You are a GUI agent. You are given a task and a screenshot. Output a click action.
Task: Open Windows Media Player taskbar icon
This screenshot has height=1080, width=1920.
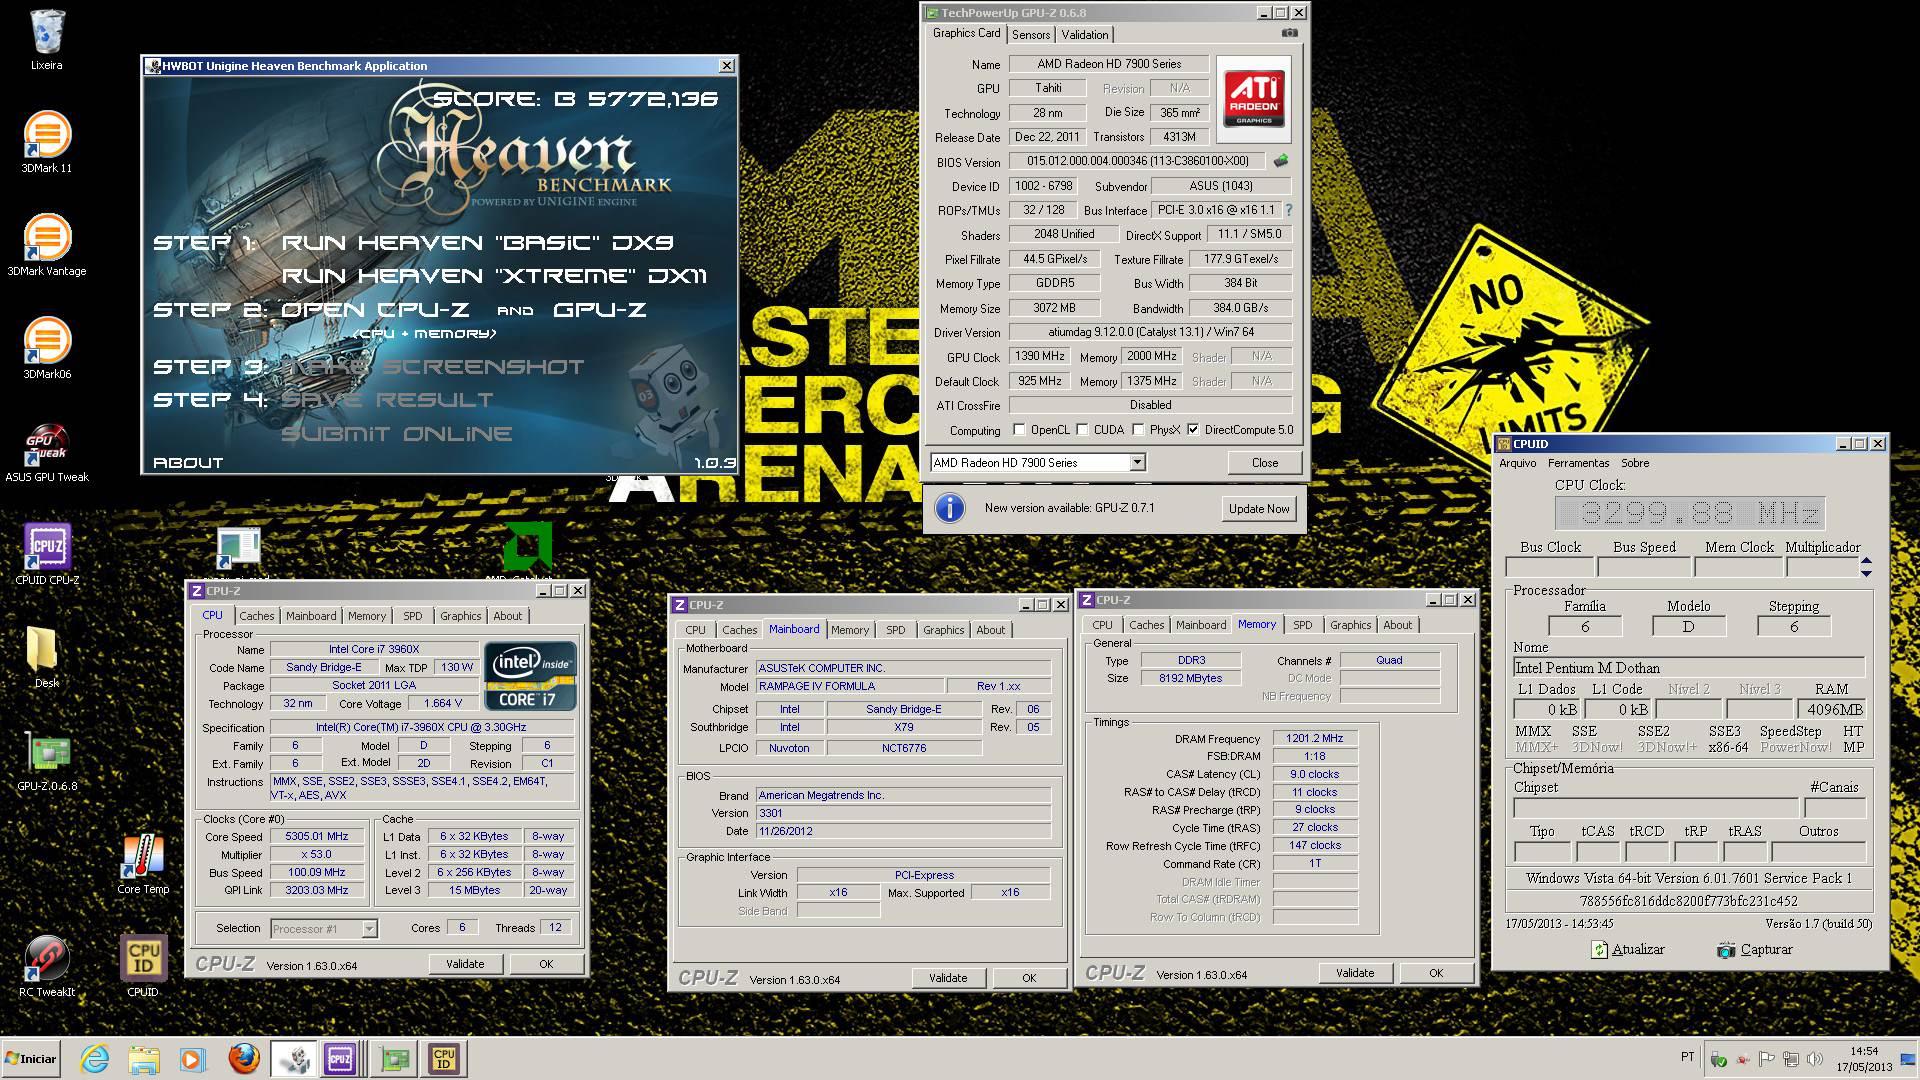(x=192, y=1059)
